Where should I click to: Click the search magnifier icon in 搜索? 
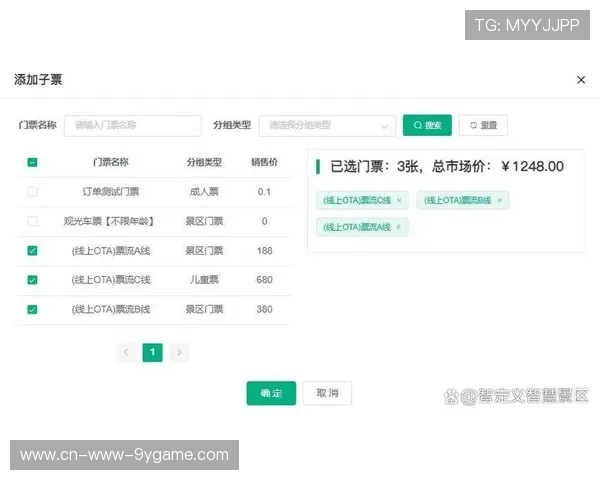(418, 125)
